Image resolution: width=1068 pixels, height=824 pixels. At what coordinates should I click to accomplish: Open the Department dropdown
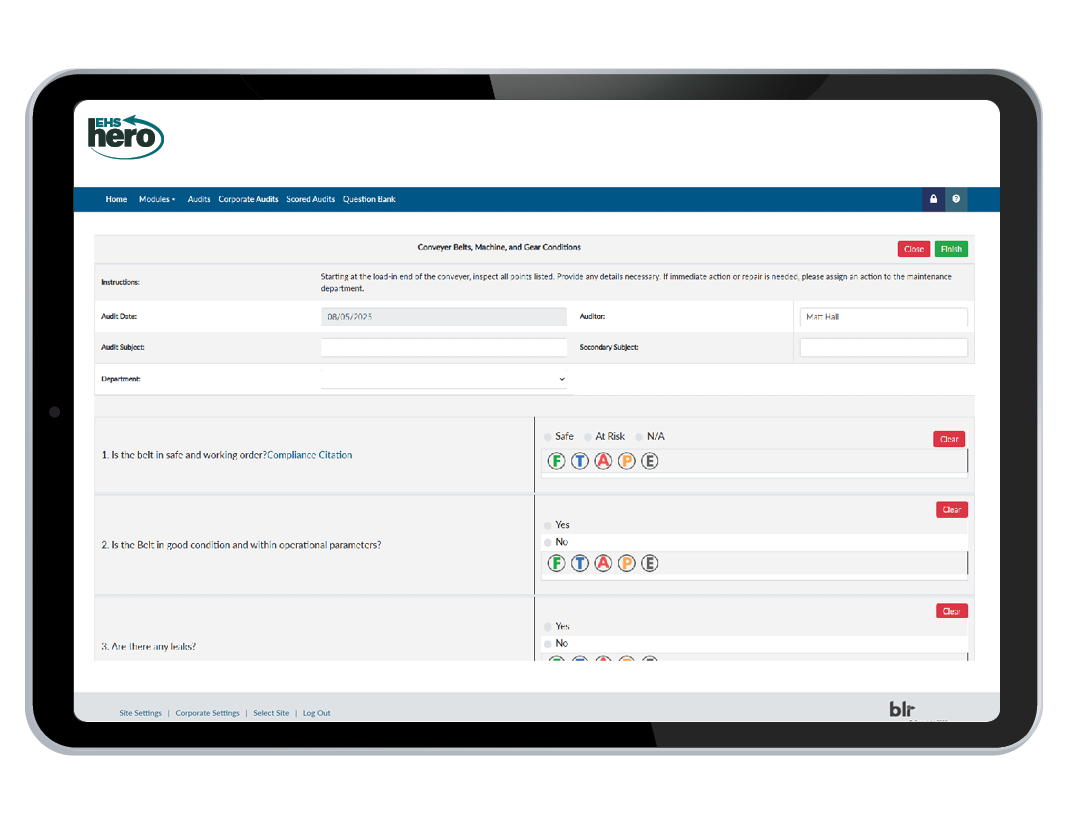click(x=444, y=380)
